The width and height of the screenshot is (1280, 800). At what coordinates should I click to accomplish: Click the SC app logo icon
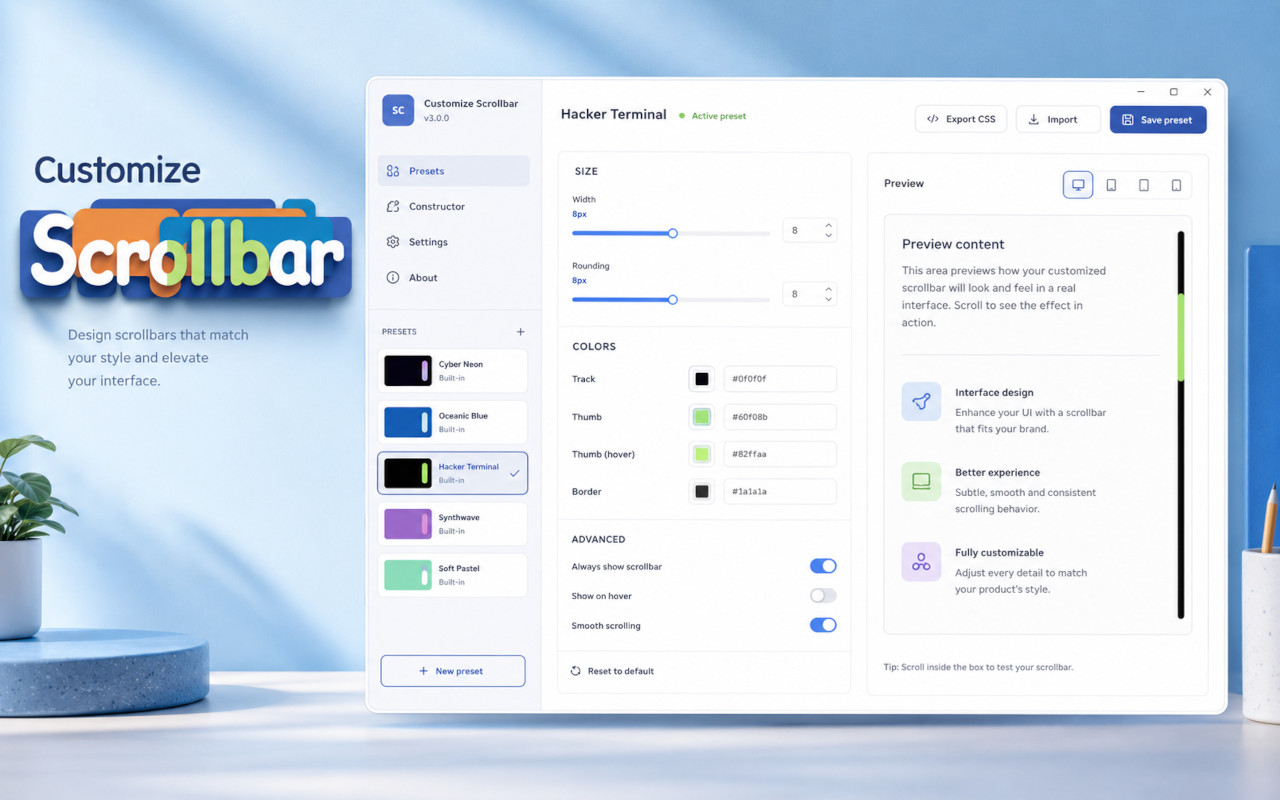(398, 110)
